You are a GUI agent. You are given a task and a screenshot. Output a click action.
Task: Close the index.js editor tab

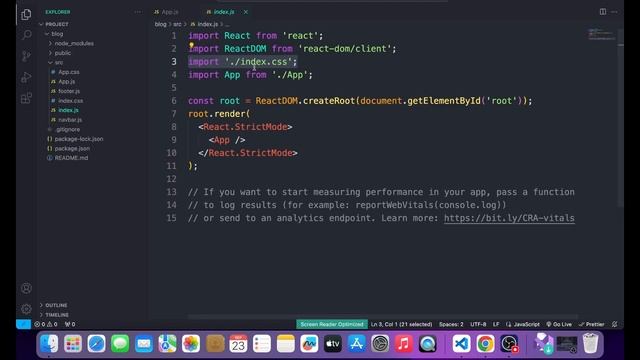pos(246,12)
